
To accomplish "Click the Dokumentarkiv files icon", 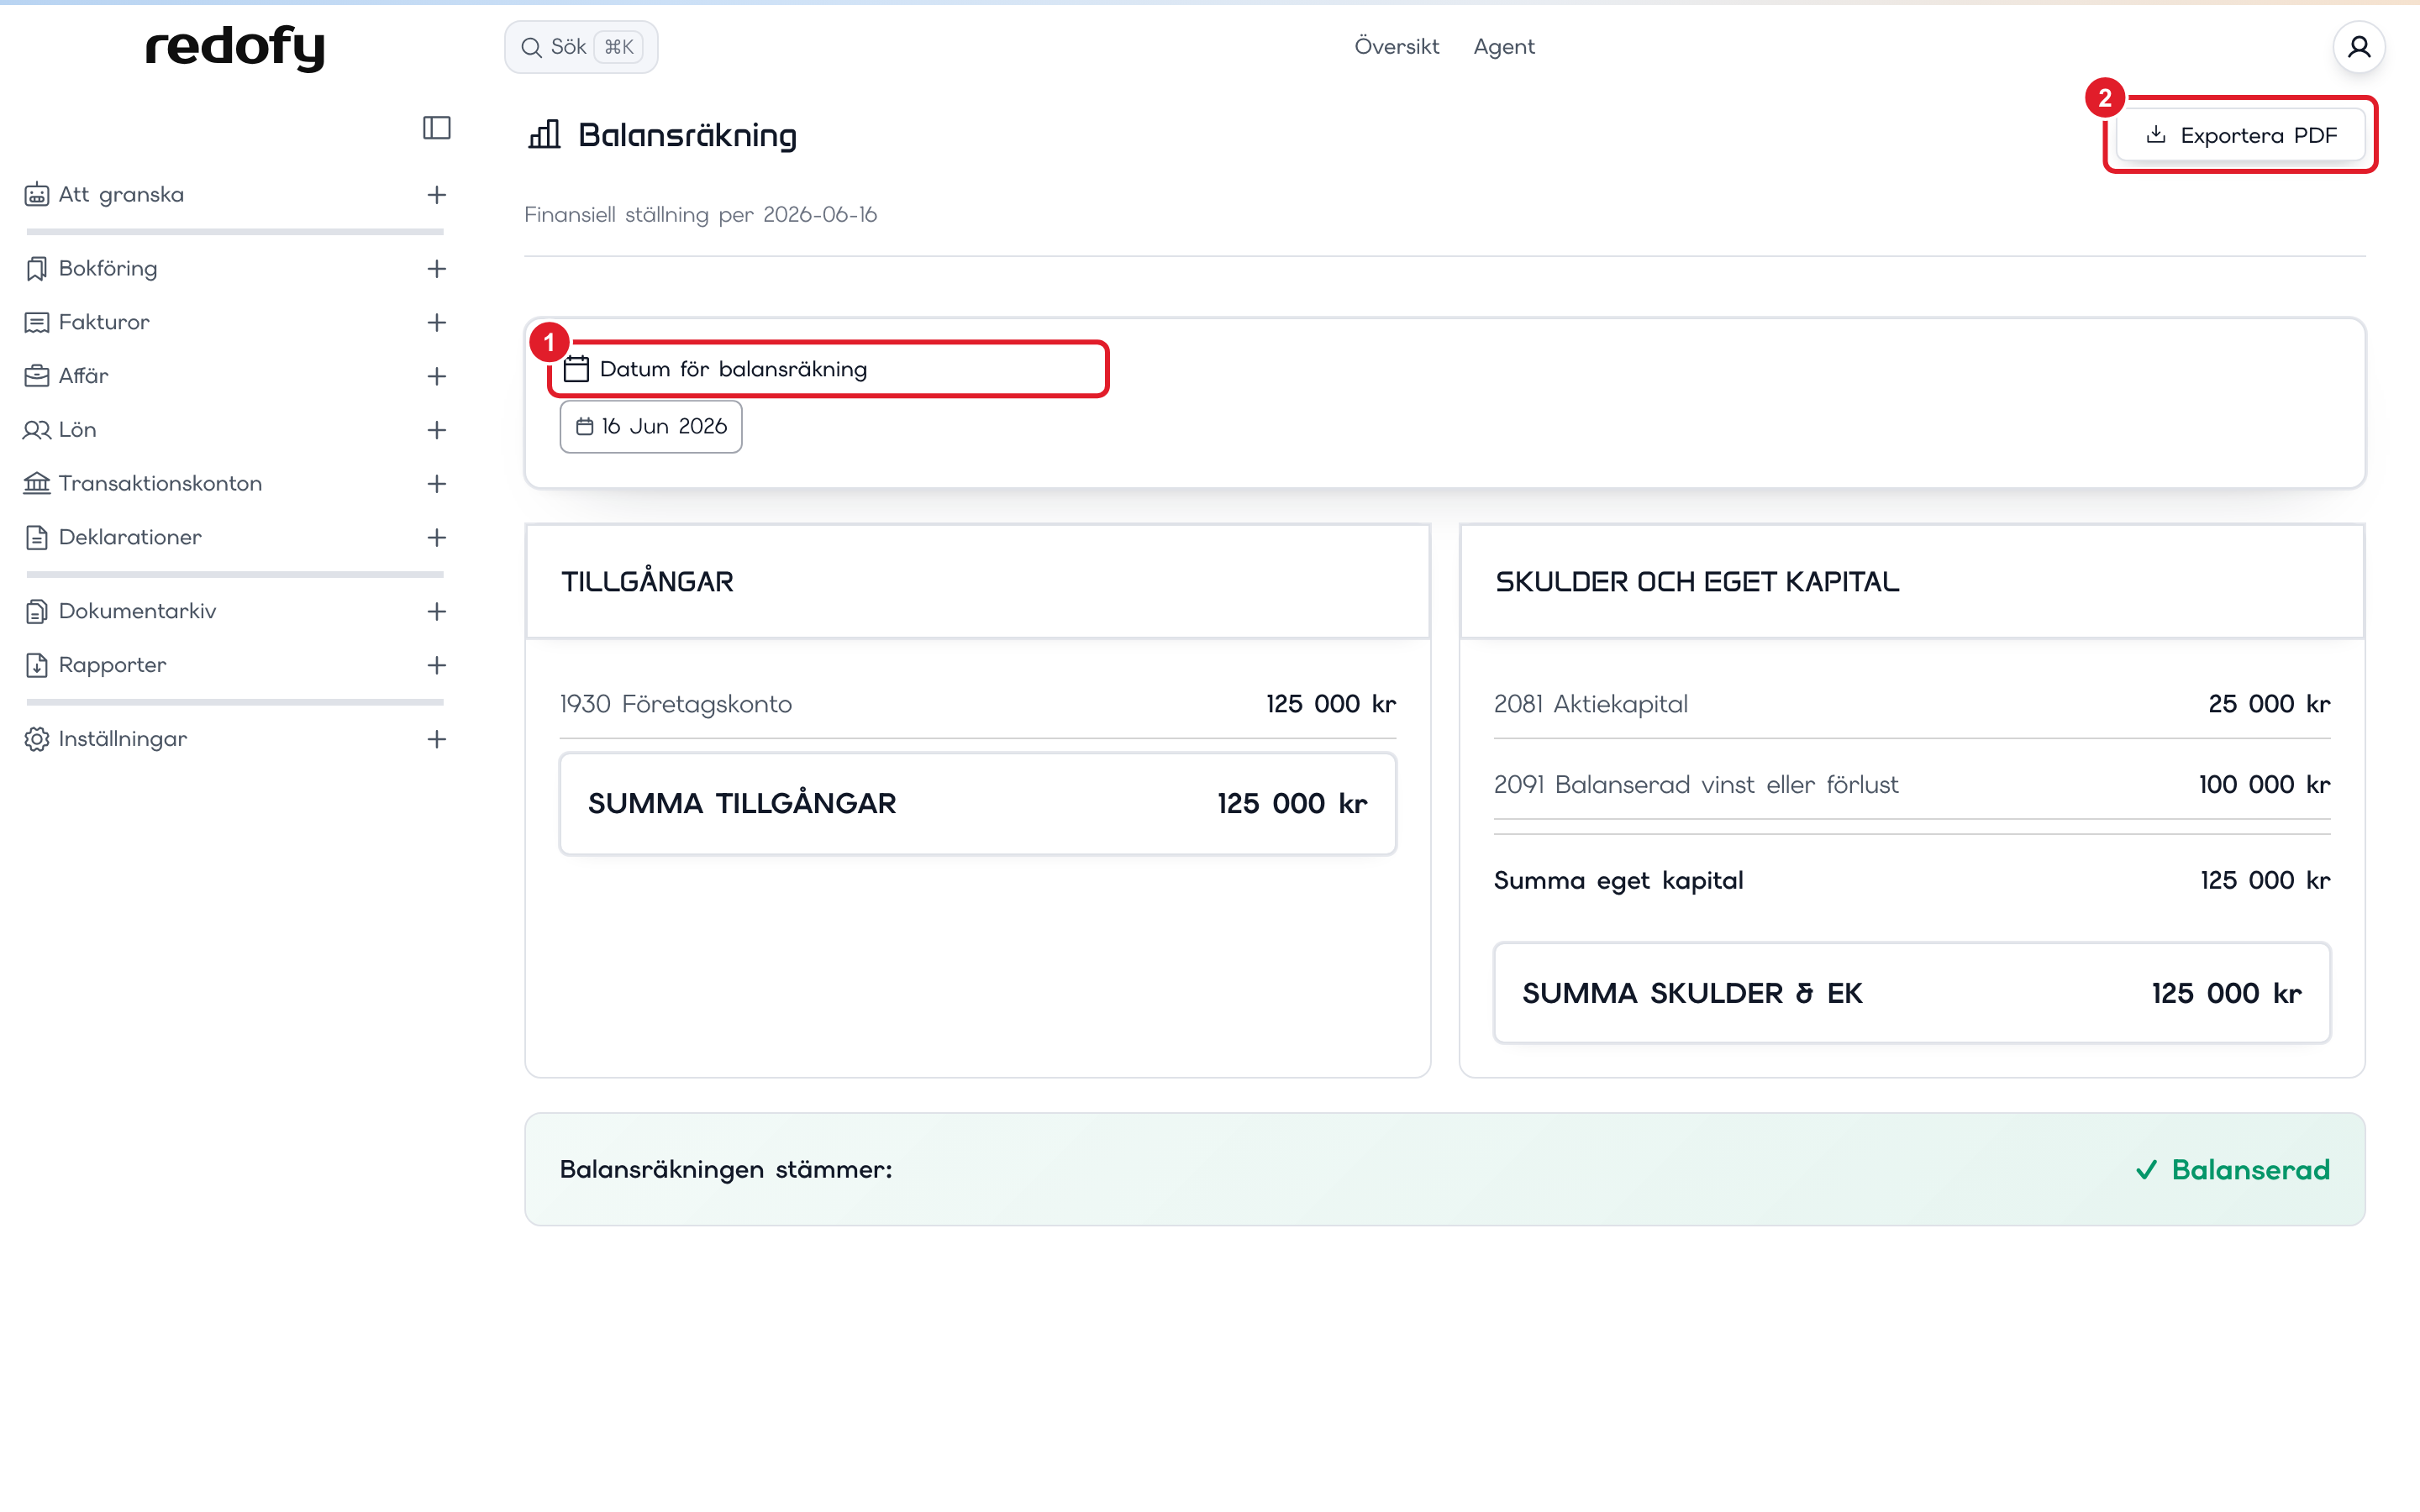I will [37, 611].
